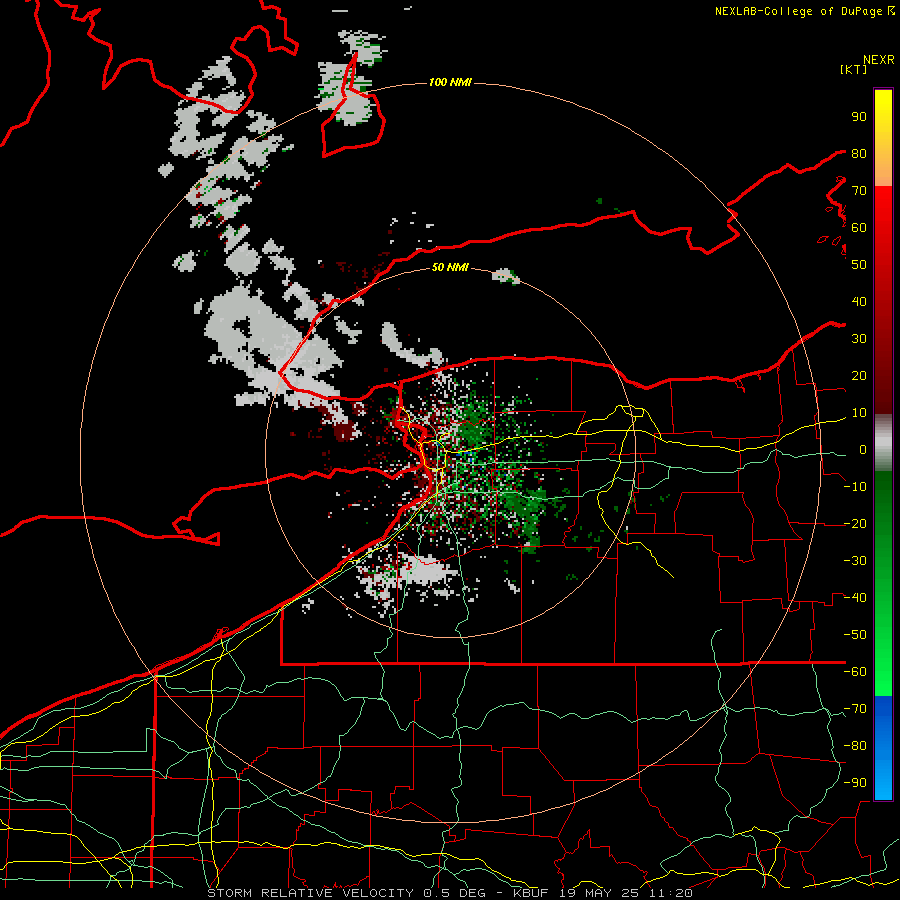
Task: Click the 40 value on the velocity scale
Action: [x=859, y=302]
